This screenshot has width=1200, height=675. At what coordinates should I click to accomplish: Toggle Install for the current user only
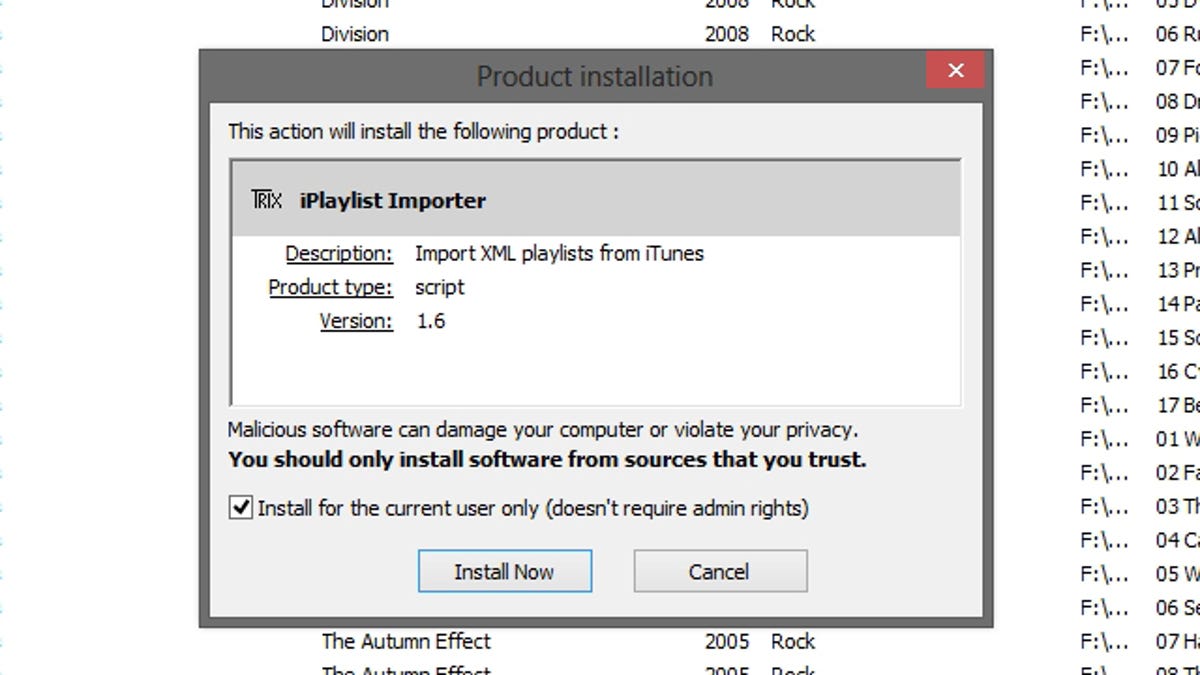[241, 508]
